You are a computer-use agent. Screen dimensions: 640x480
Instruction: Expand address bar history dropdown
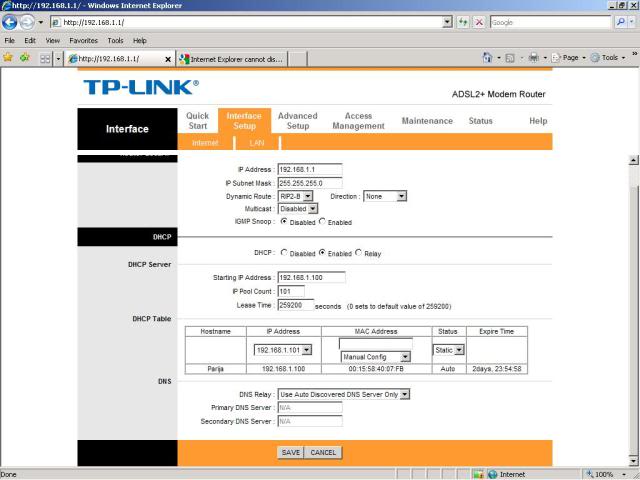tap(447, 22)
